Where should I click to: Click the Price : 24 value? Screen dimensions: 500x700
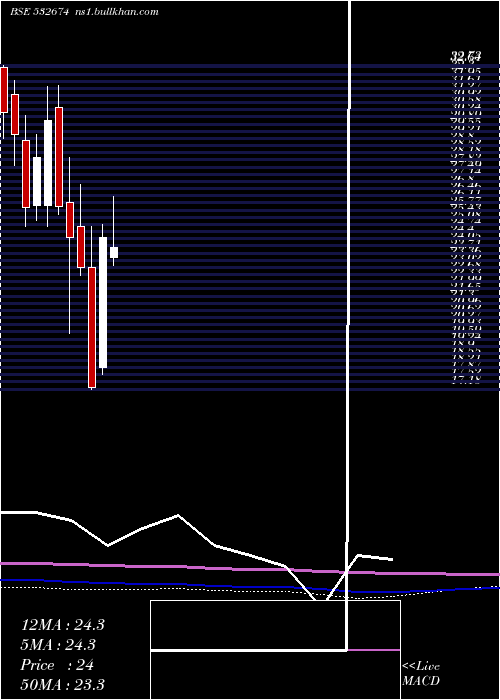click(x=57, y=665)
